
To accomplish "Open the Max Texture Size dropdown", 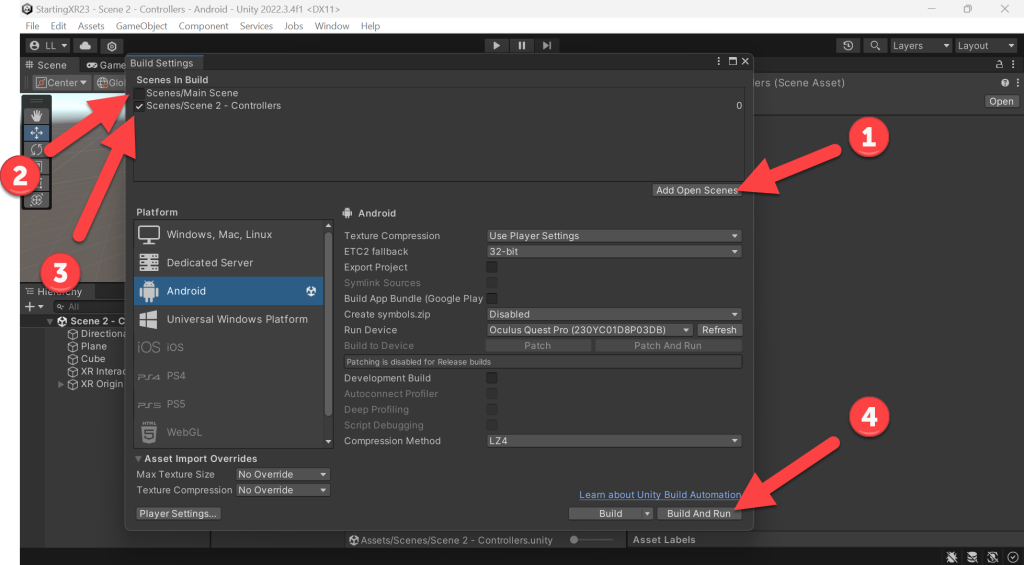I will point(283,474).
